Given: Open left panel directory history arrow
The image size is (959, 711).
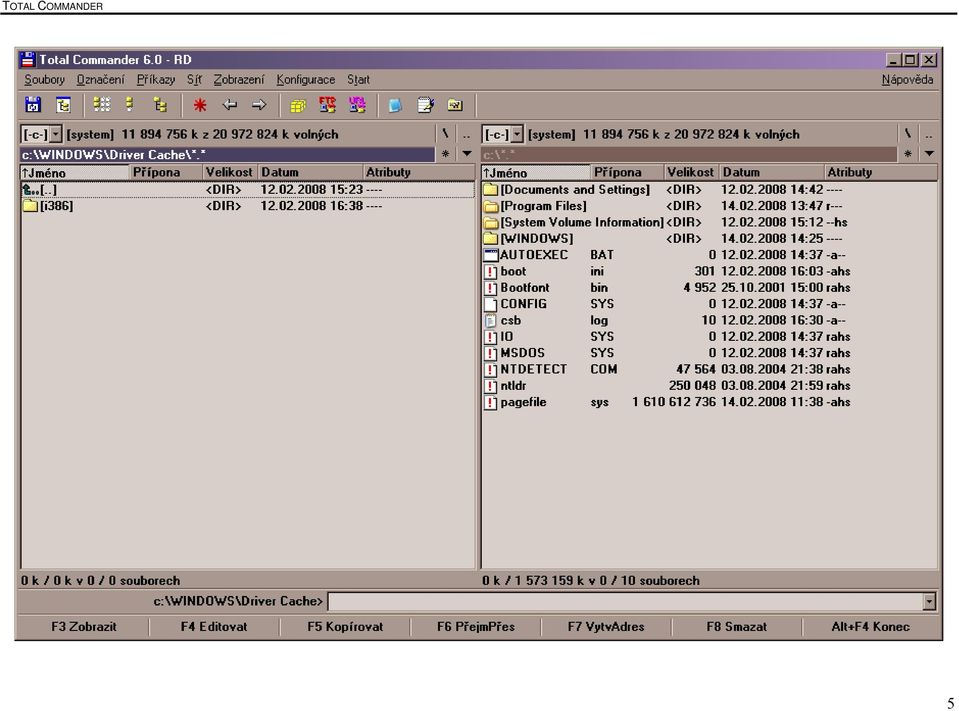Looking at the screenshot, I should (x=467, y=153).
